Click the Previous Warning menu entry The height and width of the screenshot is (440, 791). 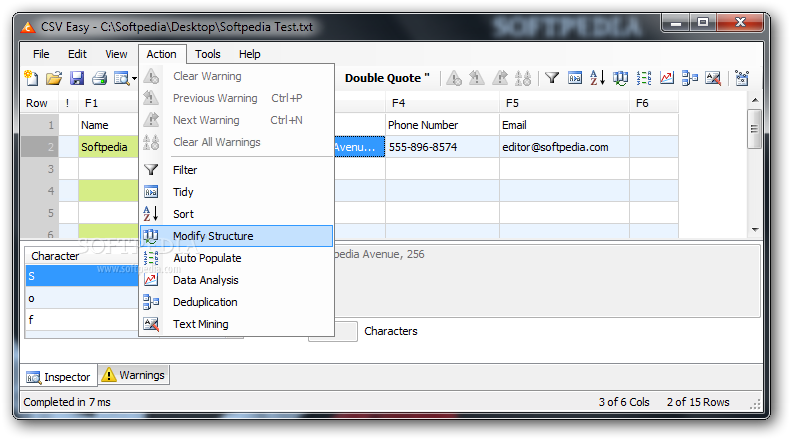[x=236, y=98]
